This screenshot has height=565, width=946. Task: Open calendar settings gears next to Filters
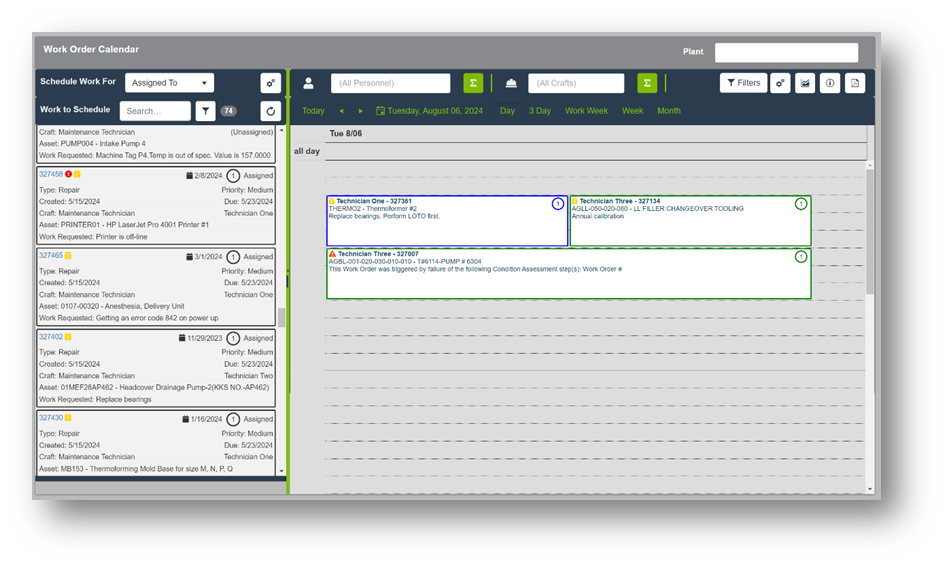pos(781,83)
